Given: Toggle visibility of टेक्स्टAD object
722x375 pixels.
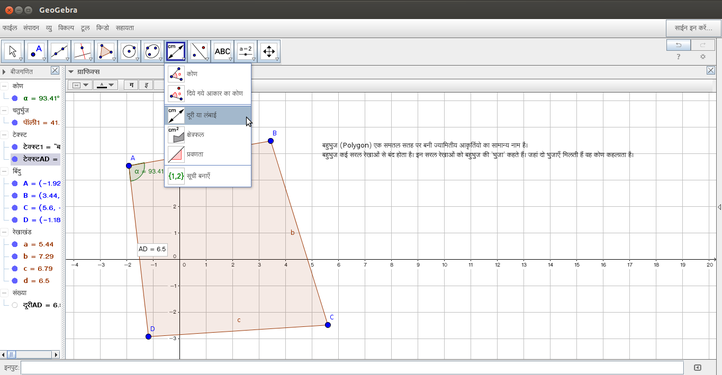Looking at the screenshot, I should tap(15, 159).
